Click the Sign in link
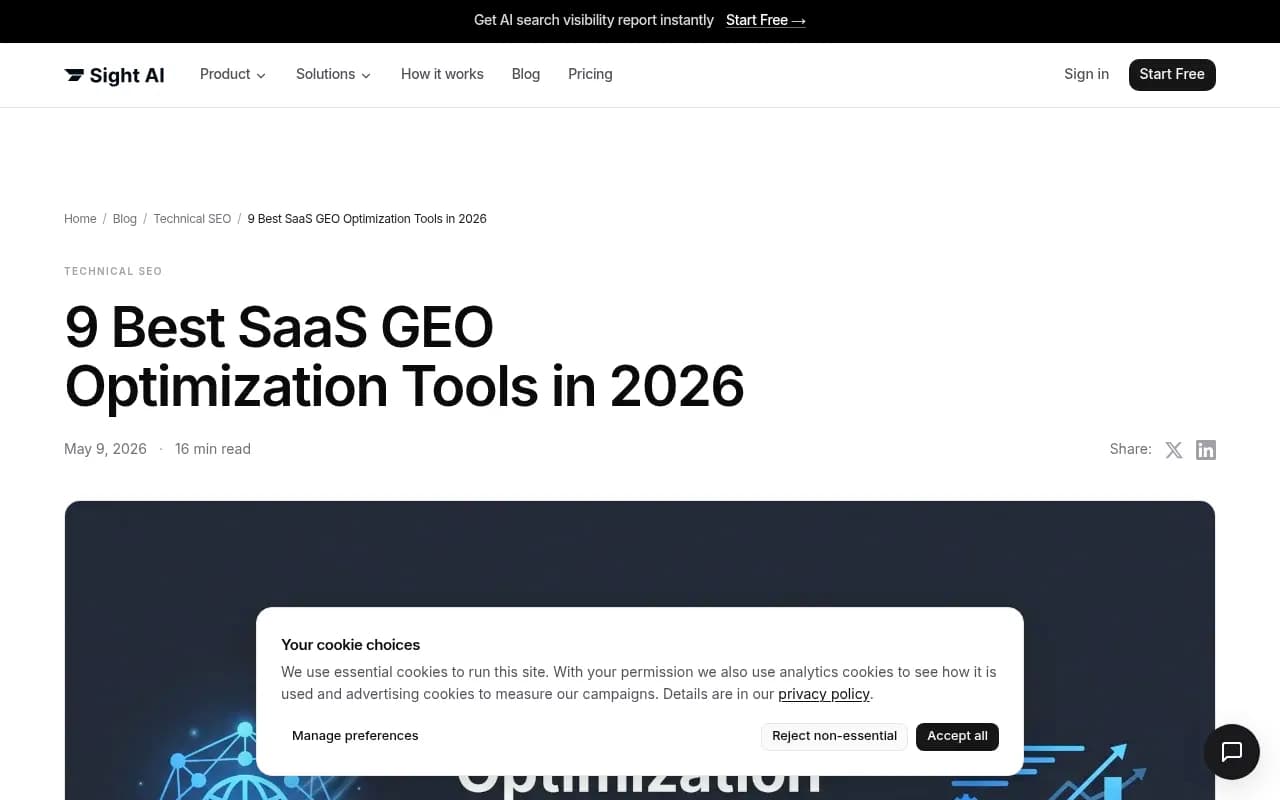 click(x=1086, y=74)
